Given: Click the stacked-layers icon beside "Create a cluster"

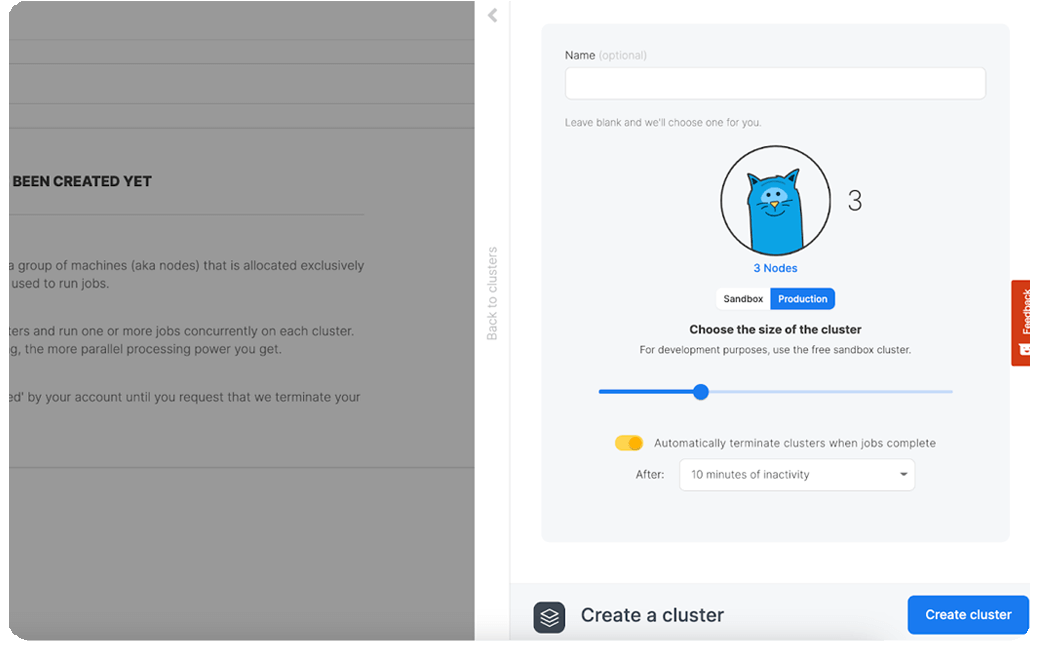Looking at the screenshot, I should tap(548, 614).
